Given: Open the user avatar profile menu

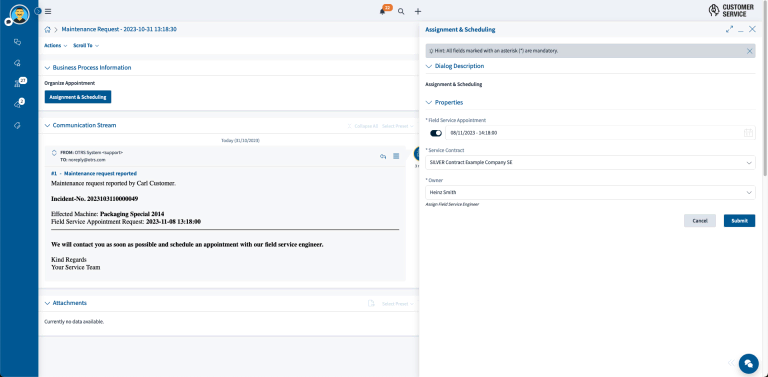Looking at the screenshot, I should click(x=19, y=14).
